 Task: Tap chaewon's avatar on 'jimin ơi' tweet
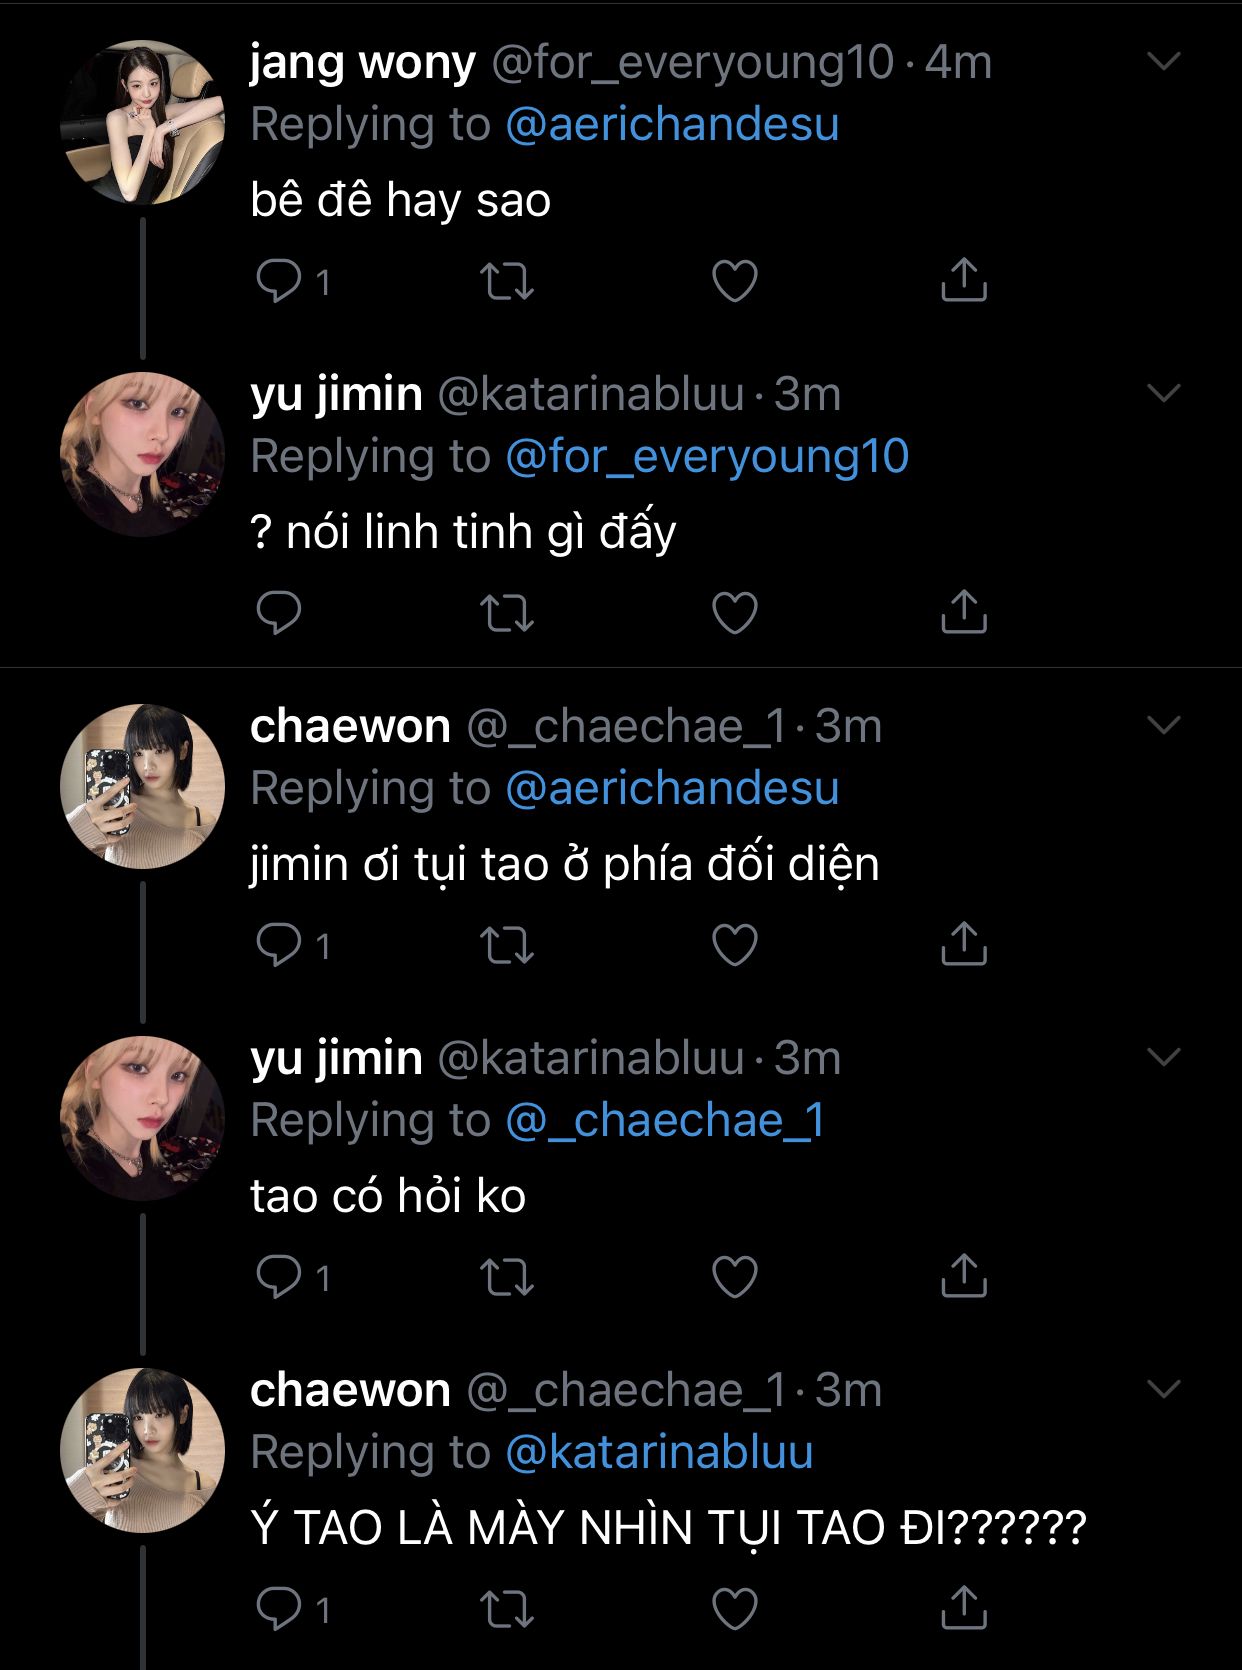142,786
